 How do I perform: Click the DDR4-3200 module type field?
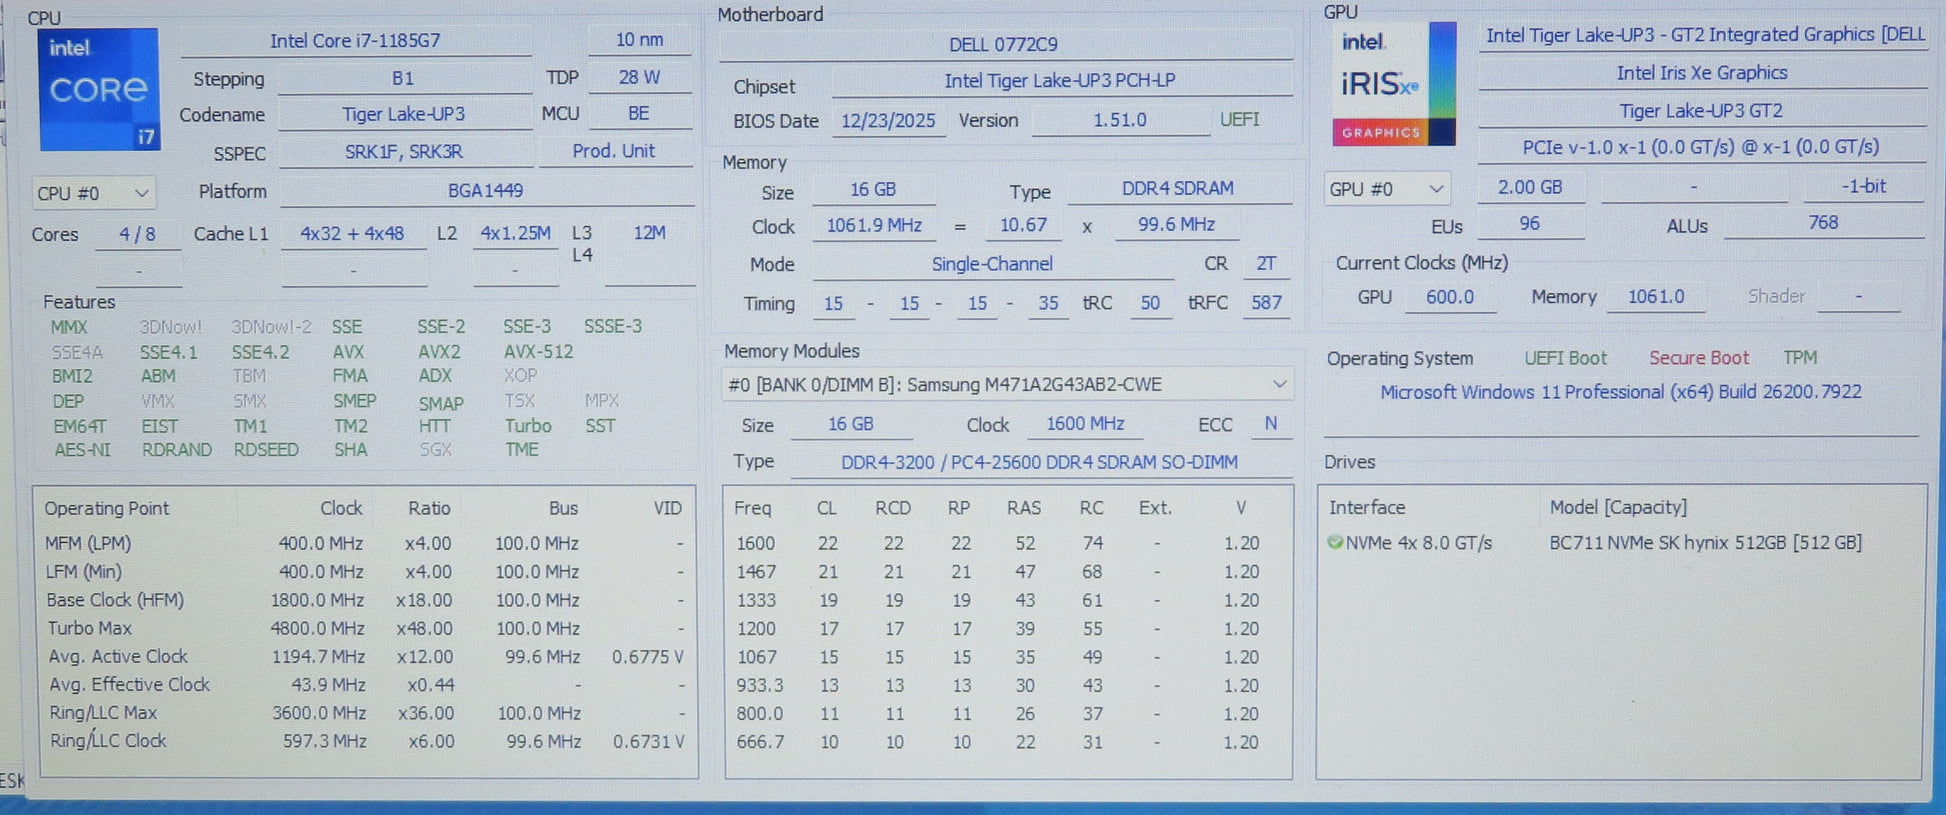pos(1039,462)
